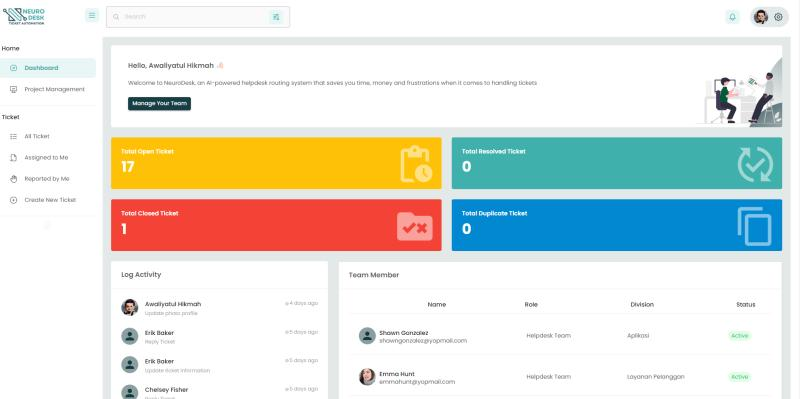Screen dimensions: 800x399
Task: Click the user profile avatar in header
Action: pos(761,17)
